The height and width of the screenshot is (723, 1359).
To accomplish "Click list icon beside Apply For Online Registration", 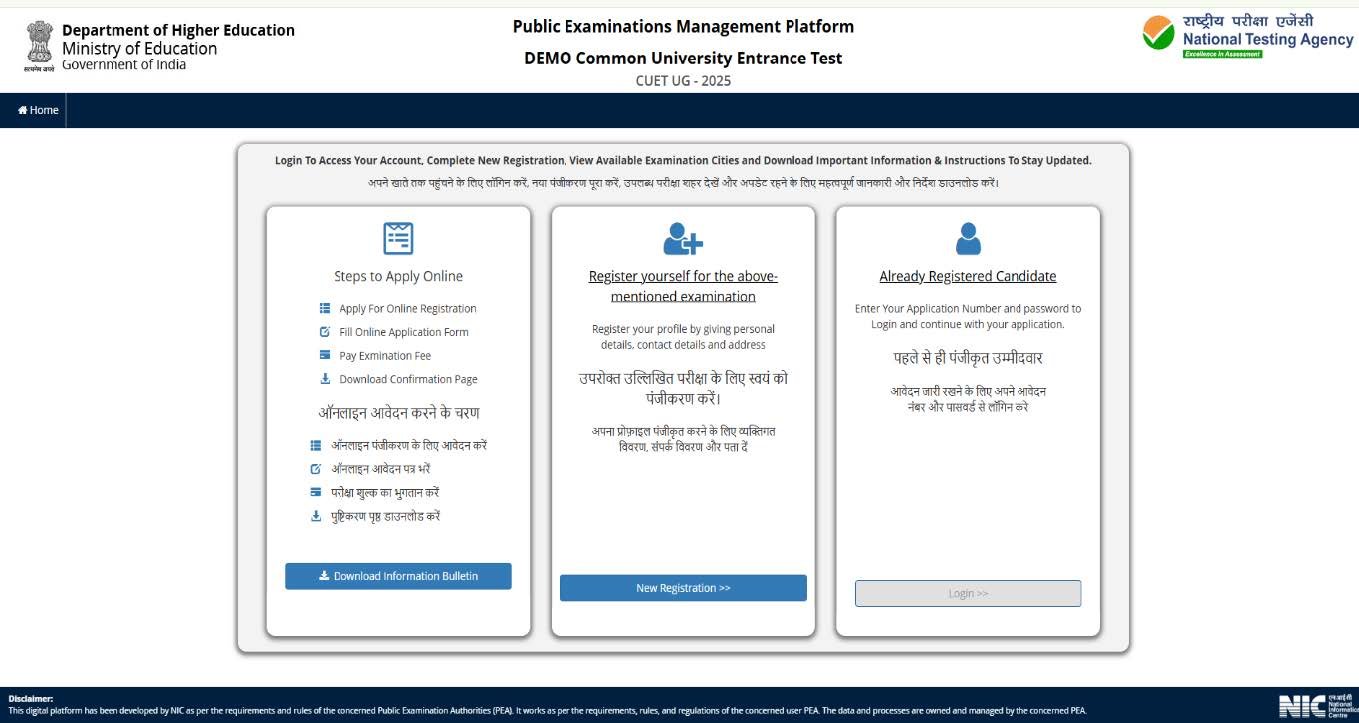I will [325, 308].
